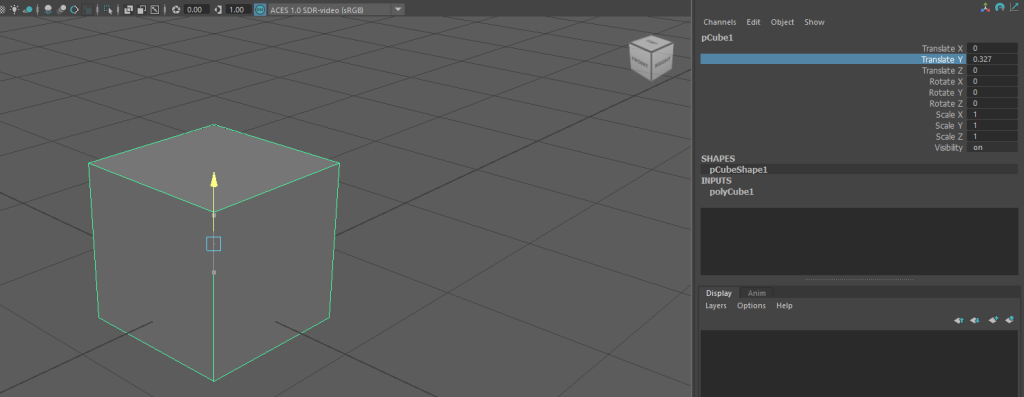The image size is (1024, 397).
Task: Click create layer from selected icon
Action: point(1010,320)
